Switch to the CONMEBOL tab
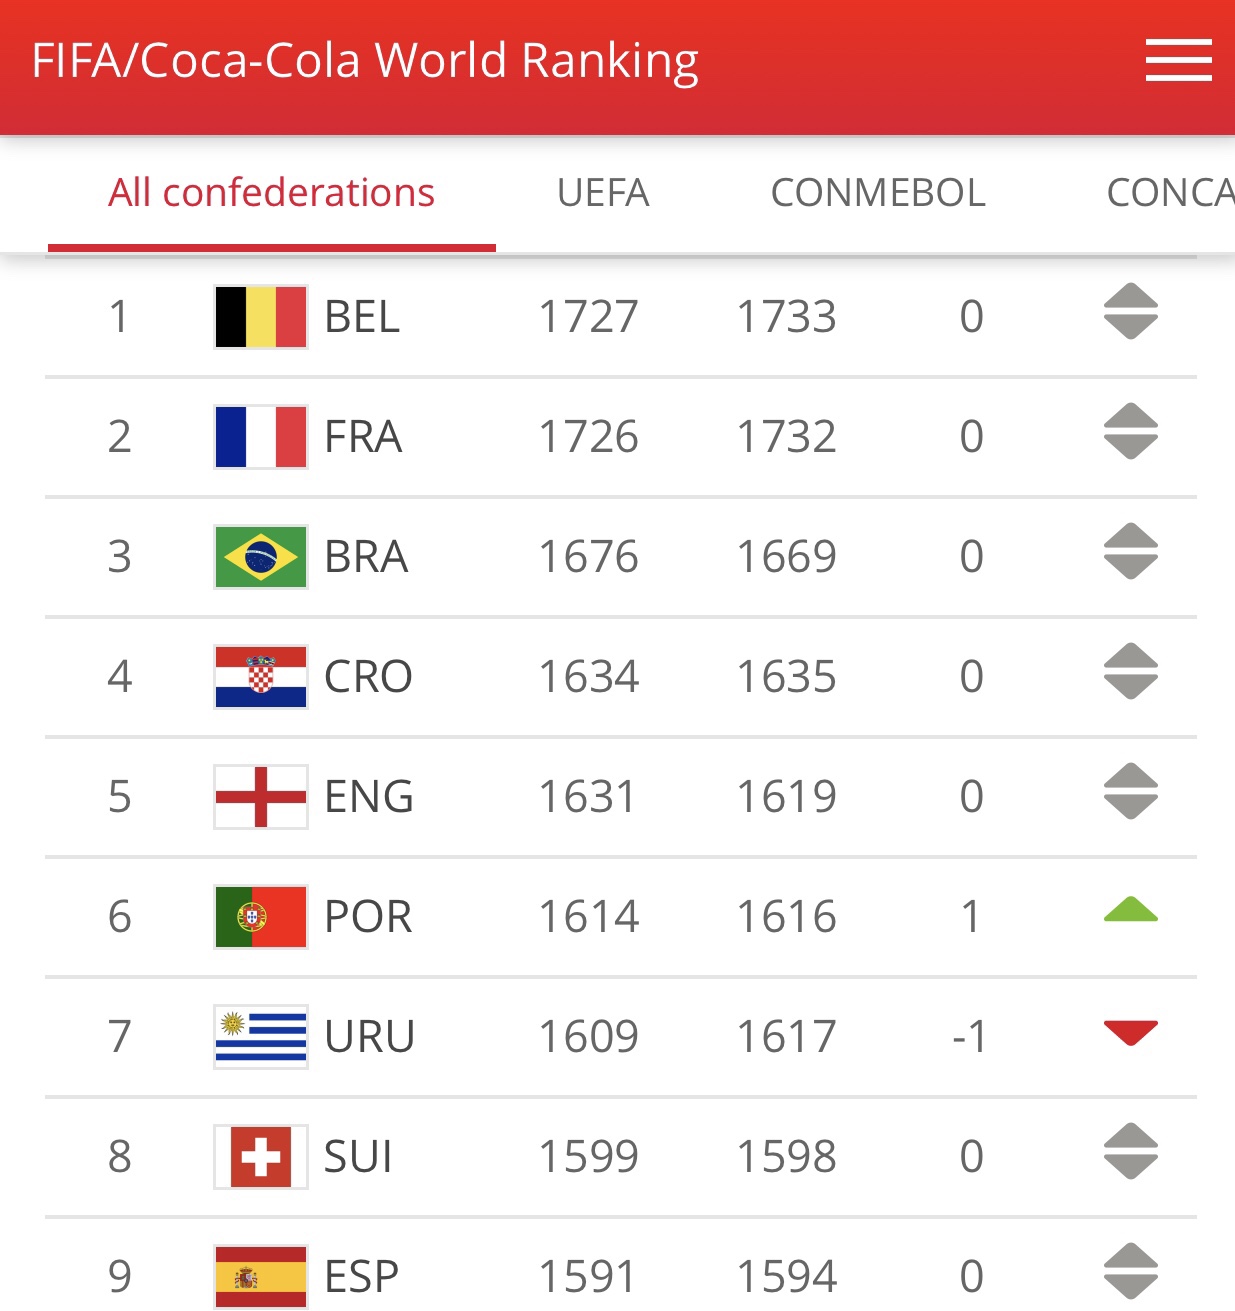Image resolution: width=1235 pixels, height=1311 pixels. [878, 193]
